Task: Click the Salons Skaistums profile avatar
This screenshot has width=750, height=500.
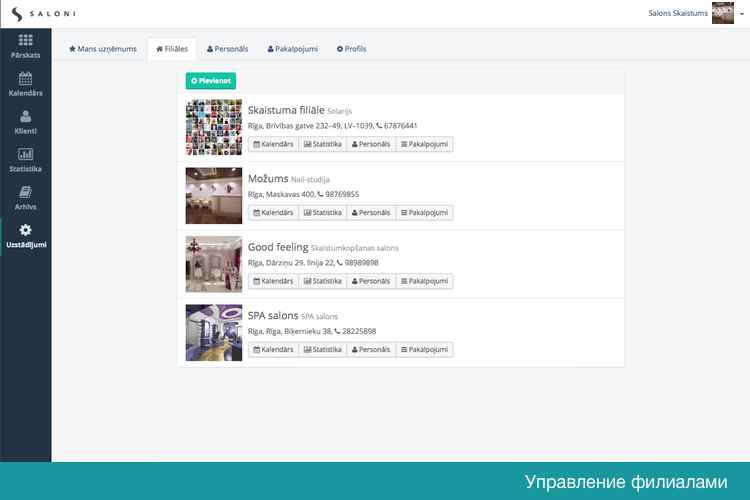Action: 722,13
